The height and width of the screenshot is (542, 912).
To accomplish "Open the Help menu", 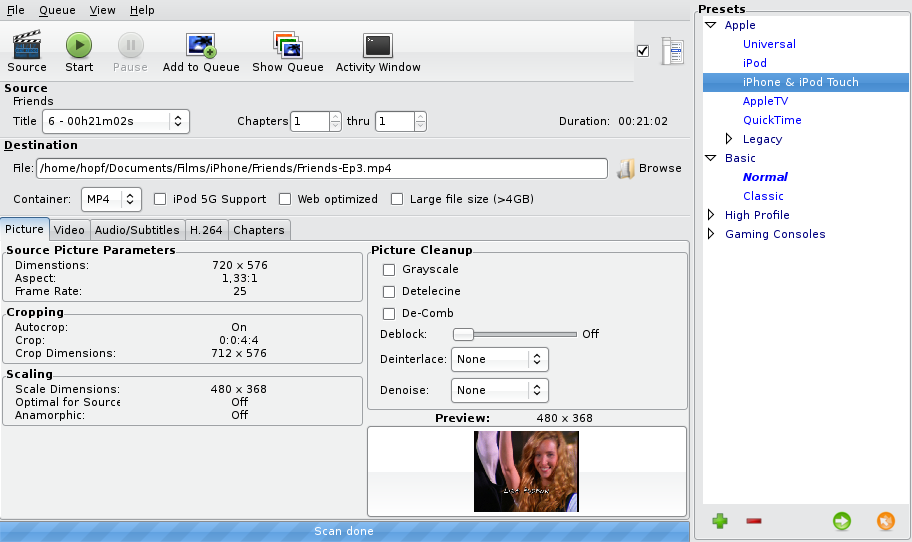I will pyautogui.click(x=142, y=10).
